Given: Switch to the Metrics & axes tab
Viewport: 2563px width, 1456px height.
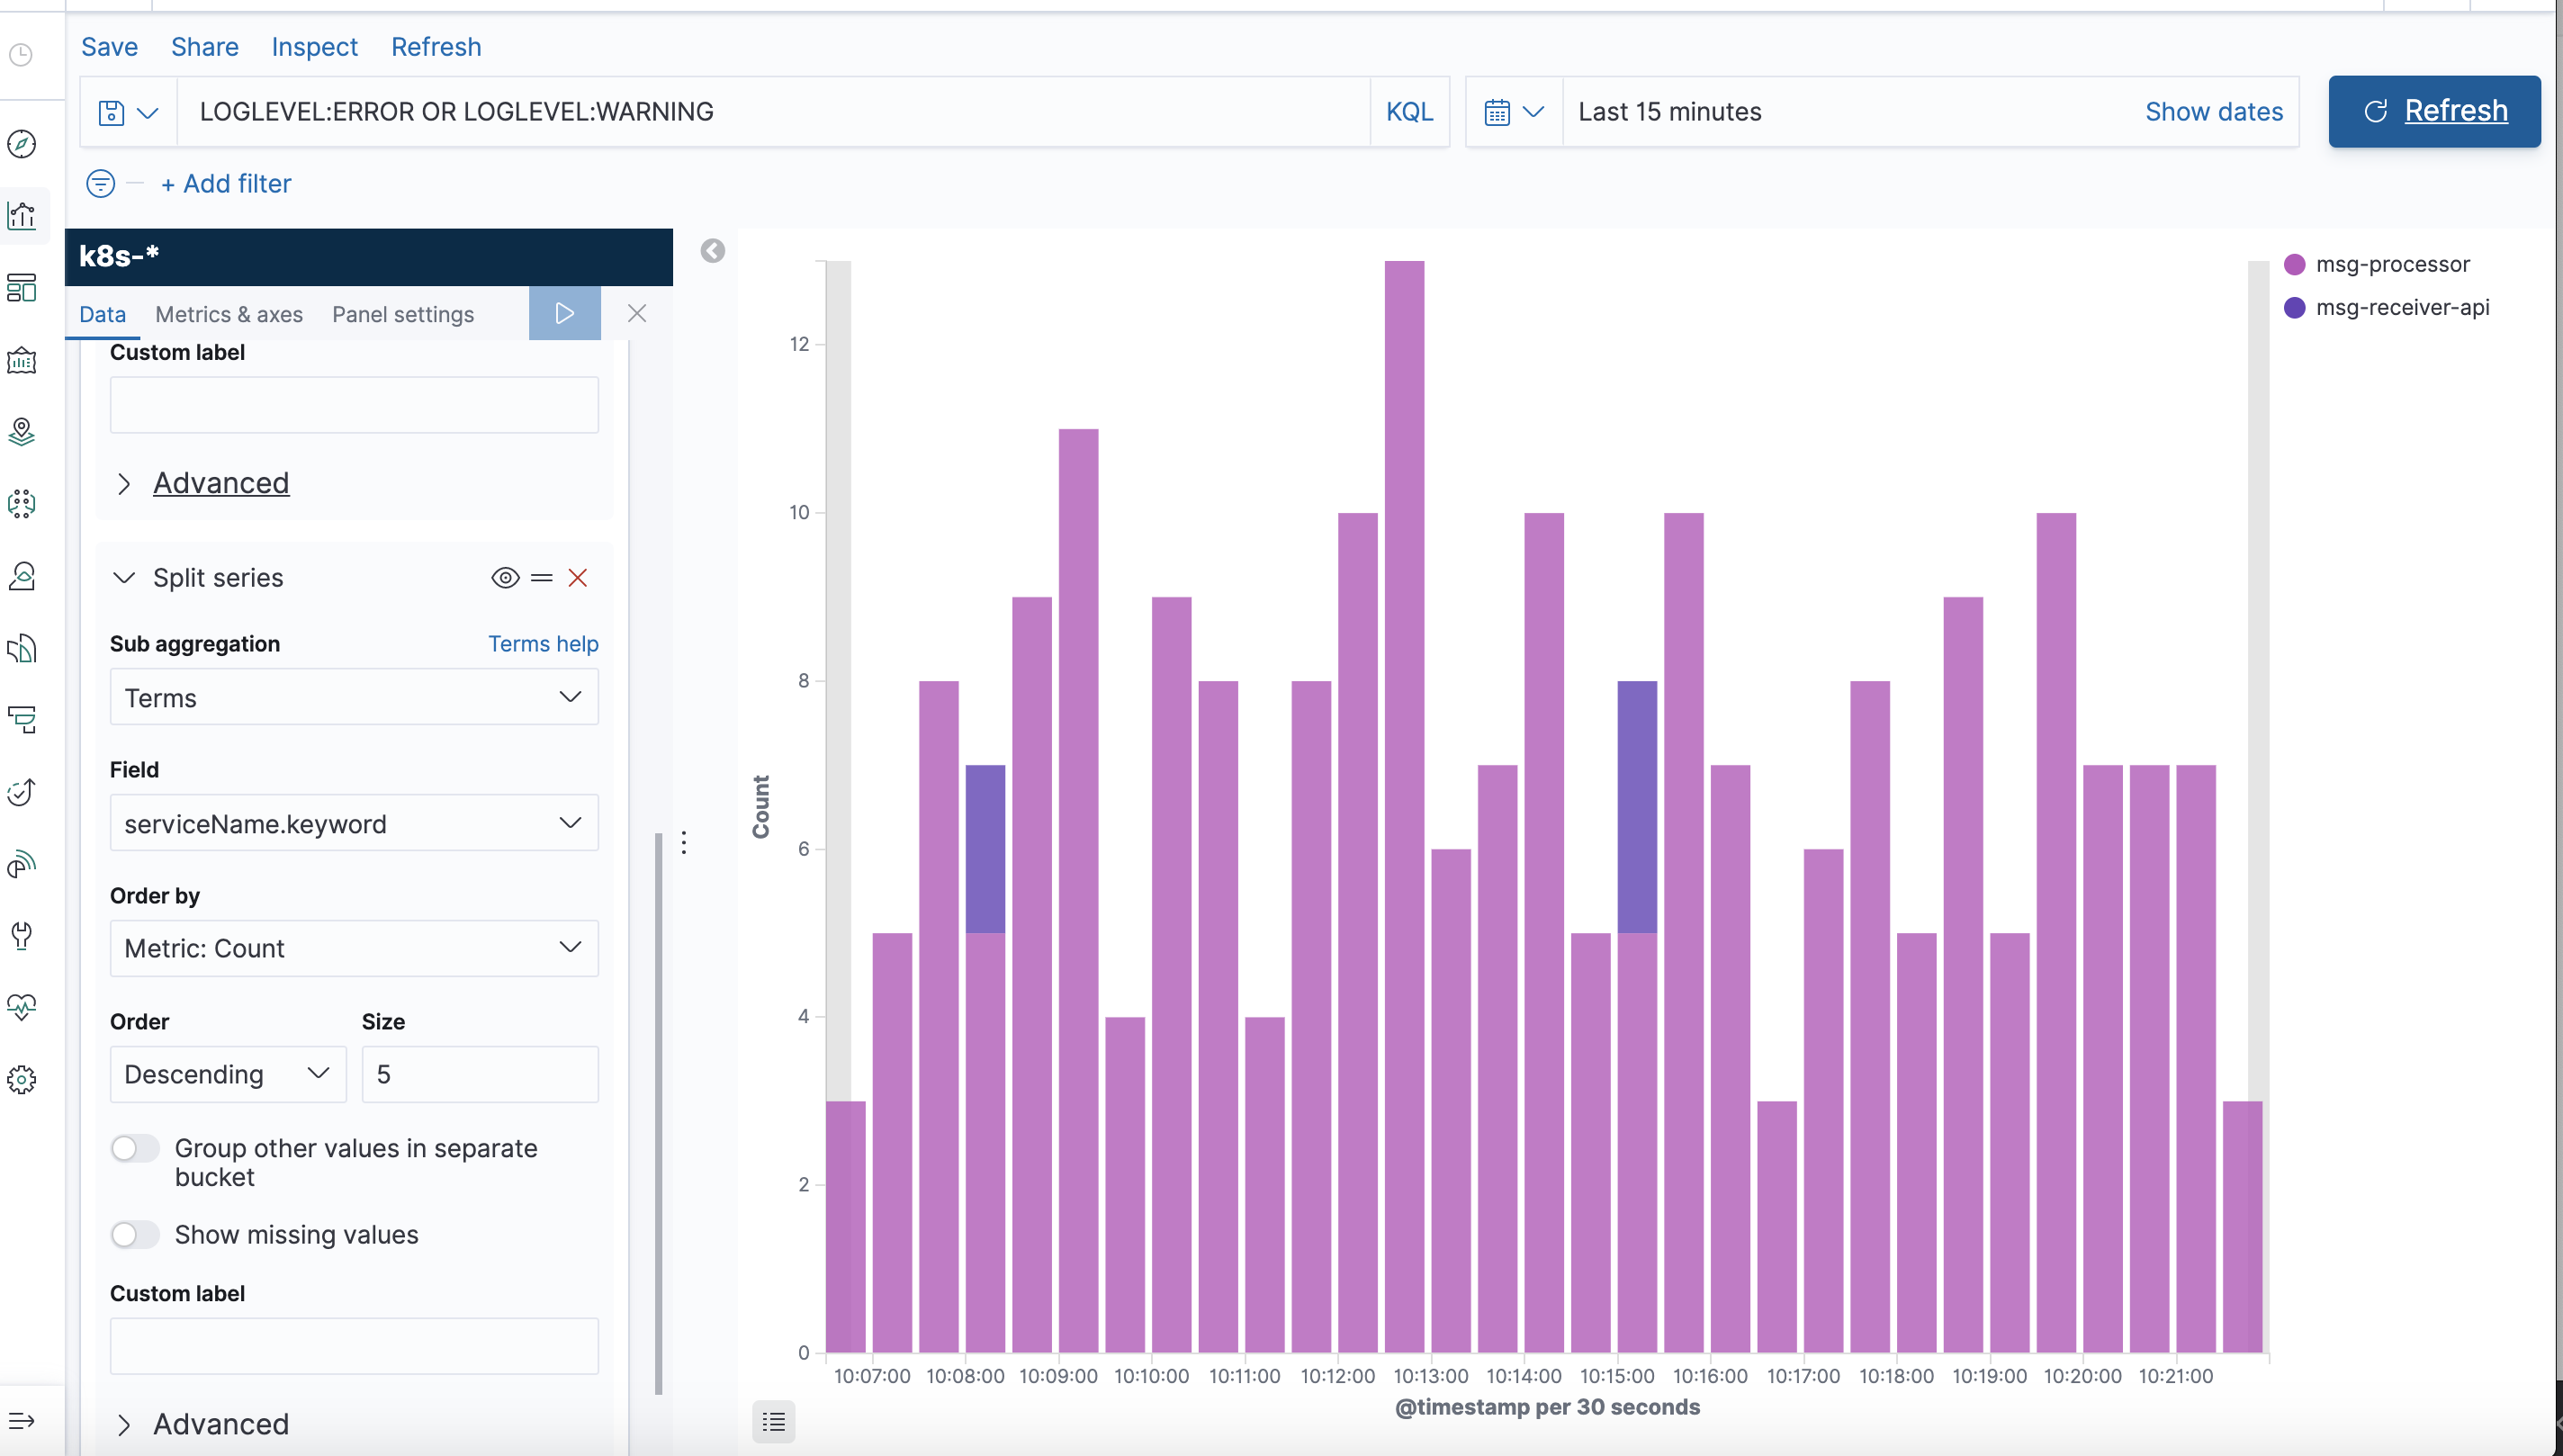Looking at the screenshot, I should point(229,314).
